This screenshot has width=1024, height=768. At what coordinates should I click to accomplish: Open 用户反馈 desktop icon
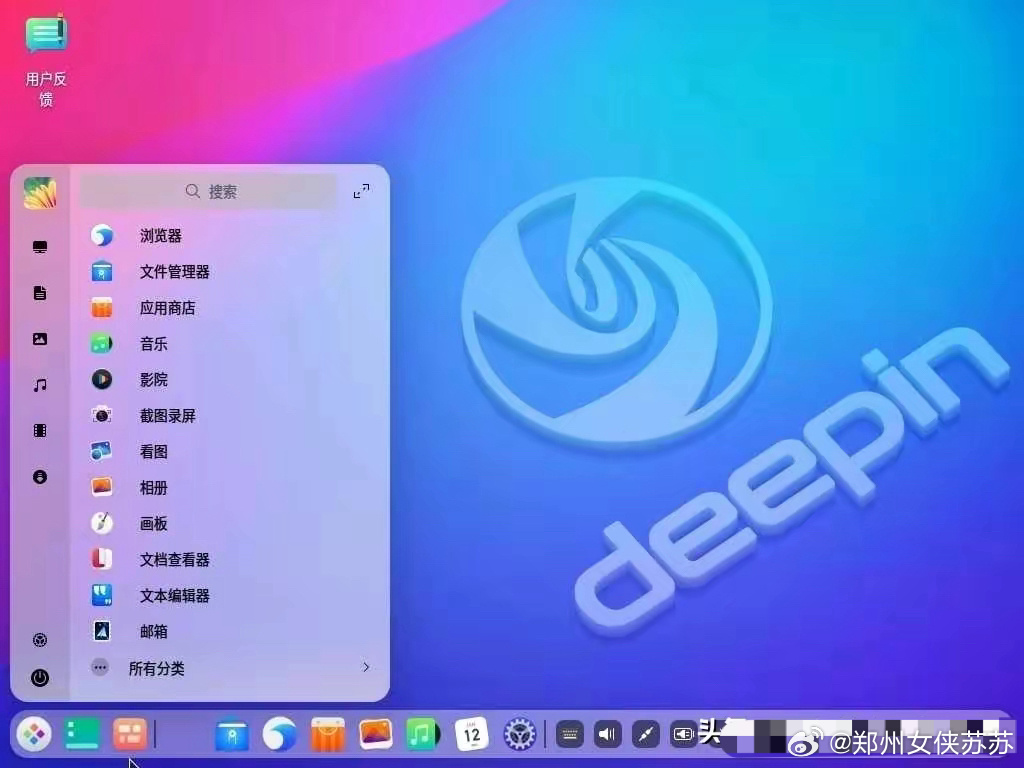46,60
